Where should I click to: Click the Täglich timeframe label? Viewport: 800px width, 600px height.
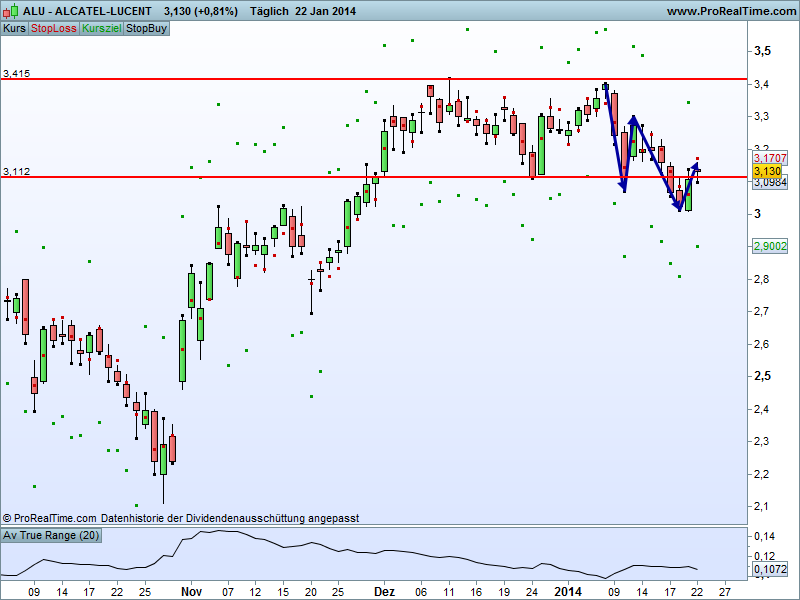point(269,11)
